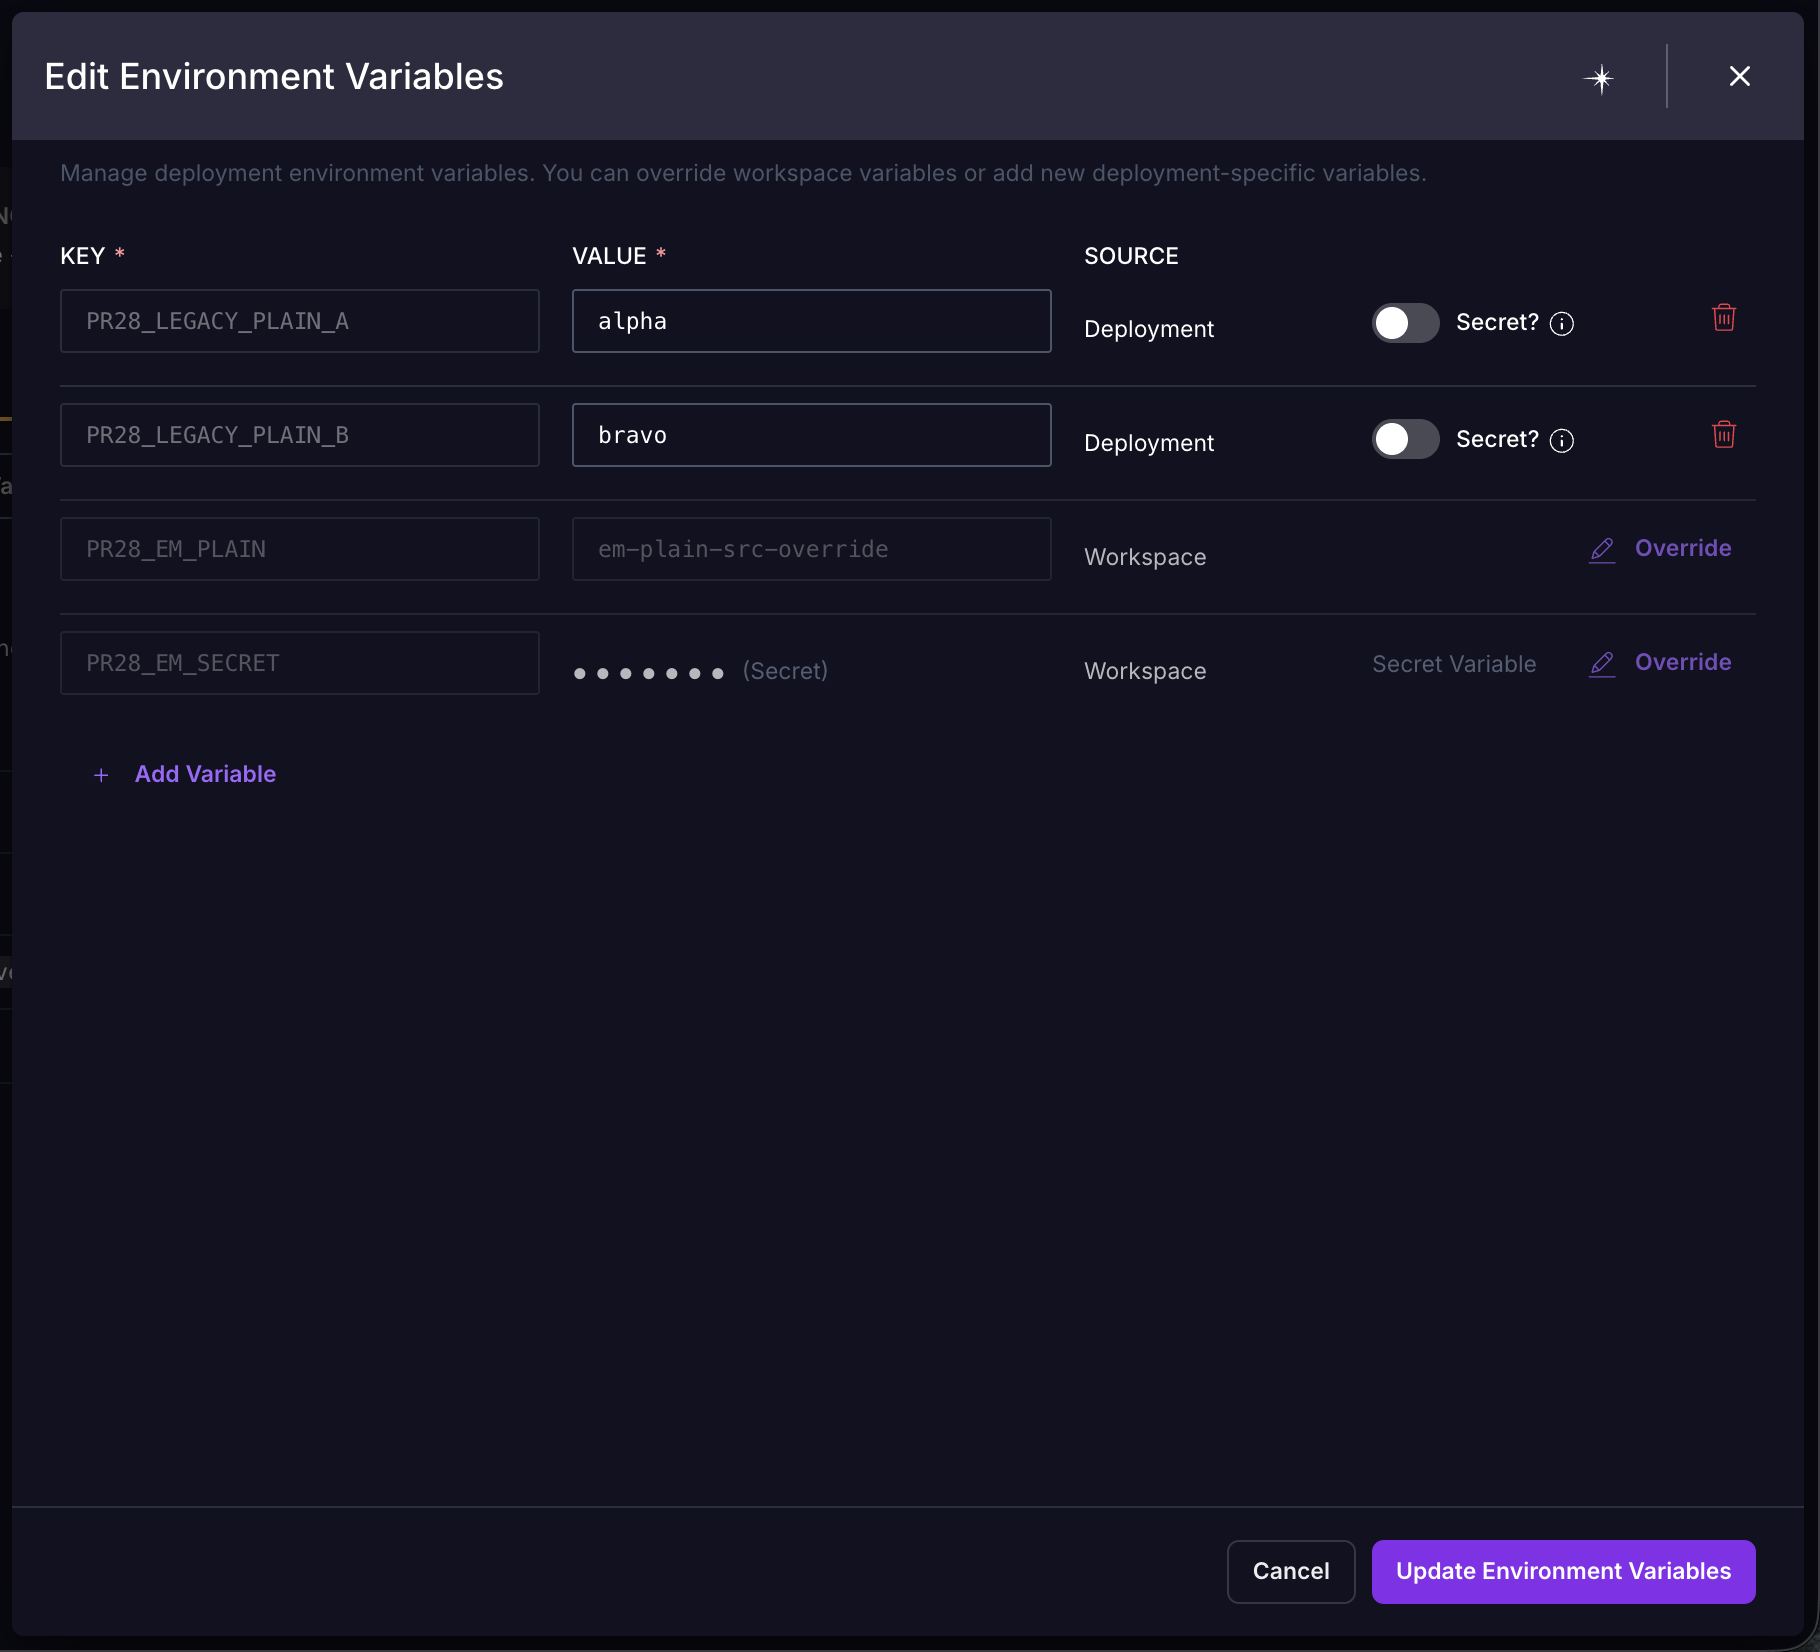
Task: Click Workspace source text for PR28_EM_SECRET
Action: (x=1145, y=671)
